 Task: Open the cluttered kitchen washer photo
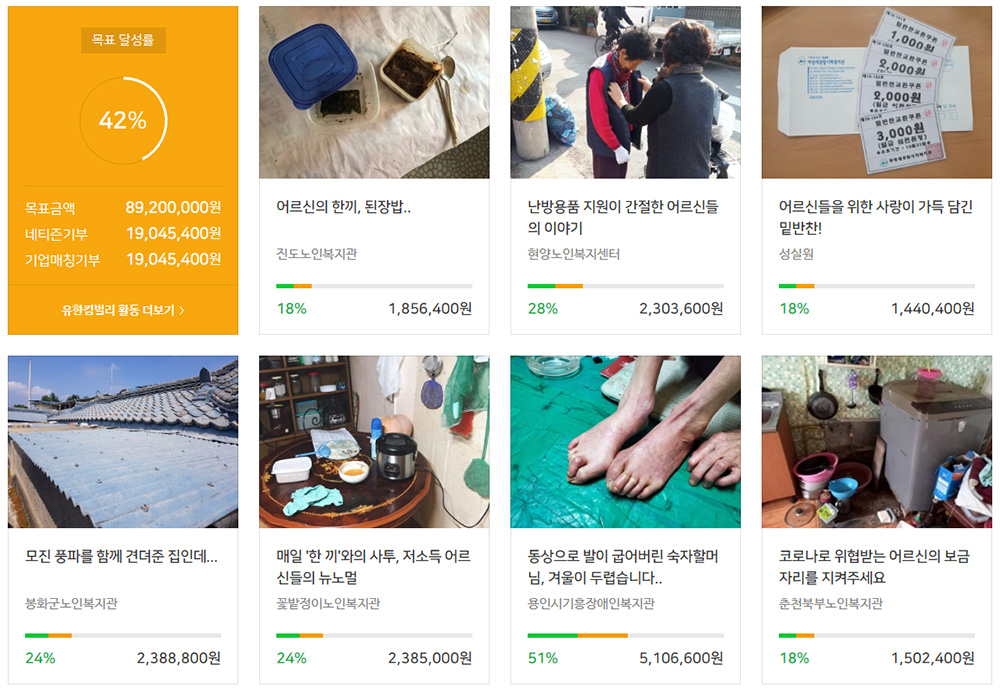[877, 442]
